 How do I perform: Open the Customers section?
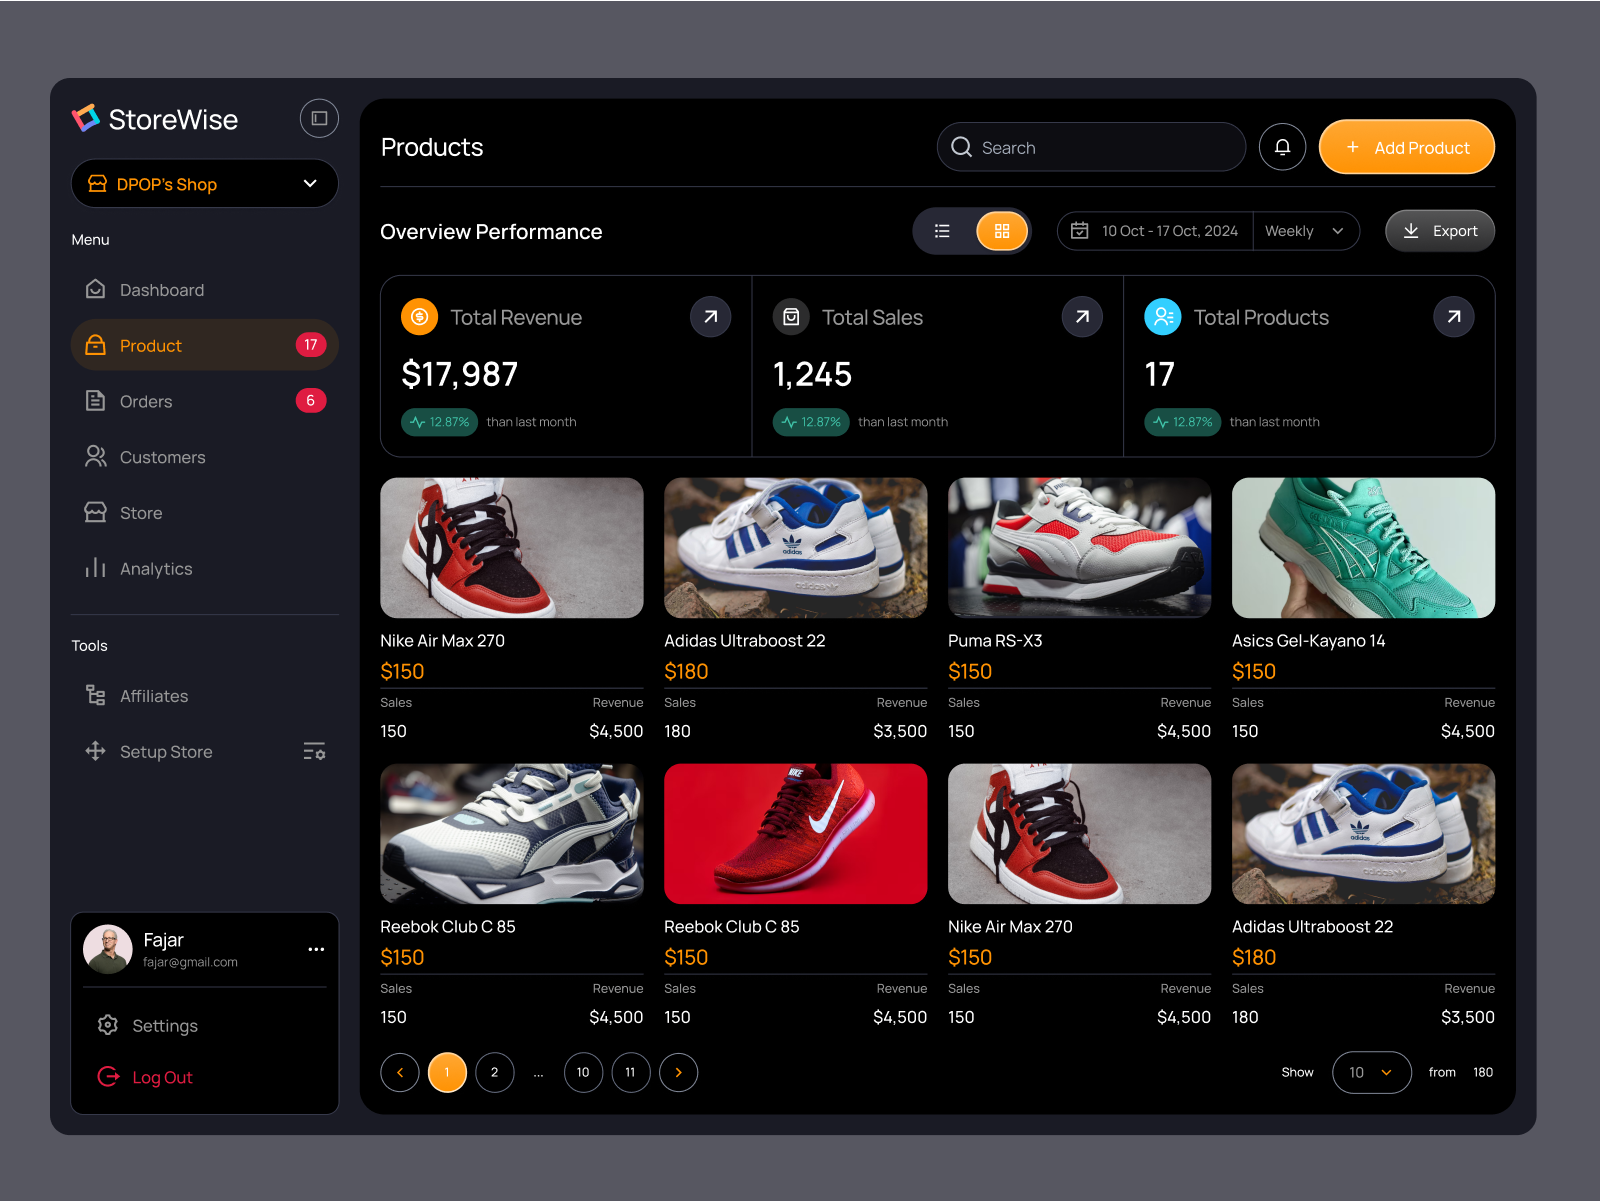(163, 457)
